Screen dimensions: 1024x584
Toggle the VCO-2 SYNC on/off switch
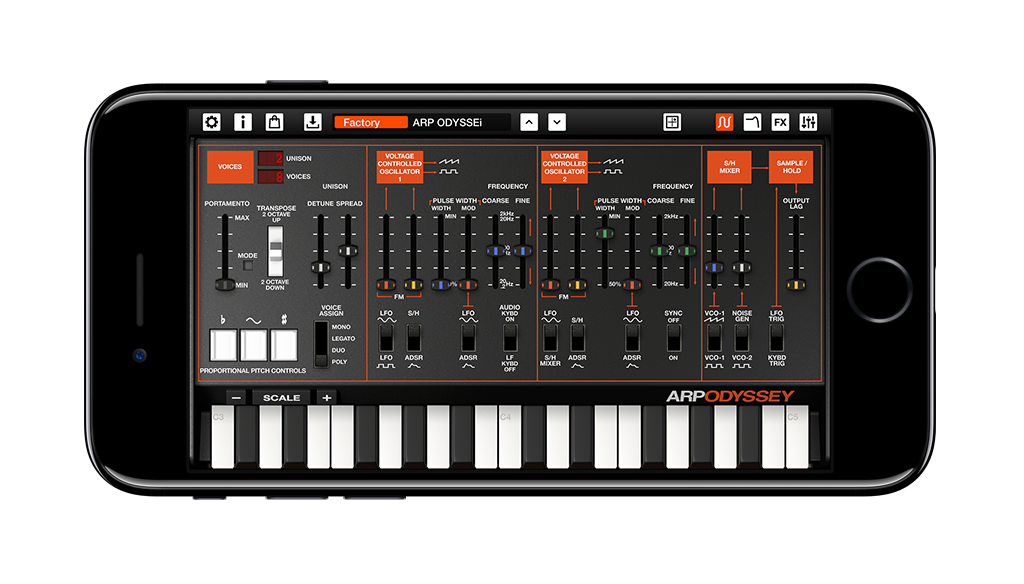pos(673,337)
